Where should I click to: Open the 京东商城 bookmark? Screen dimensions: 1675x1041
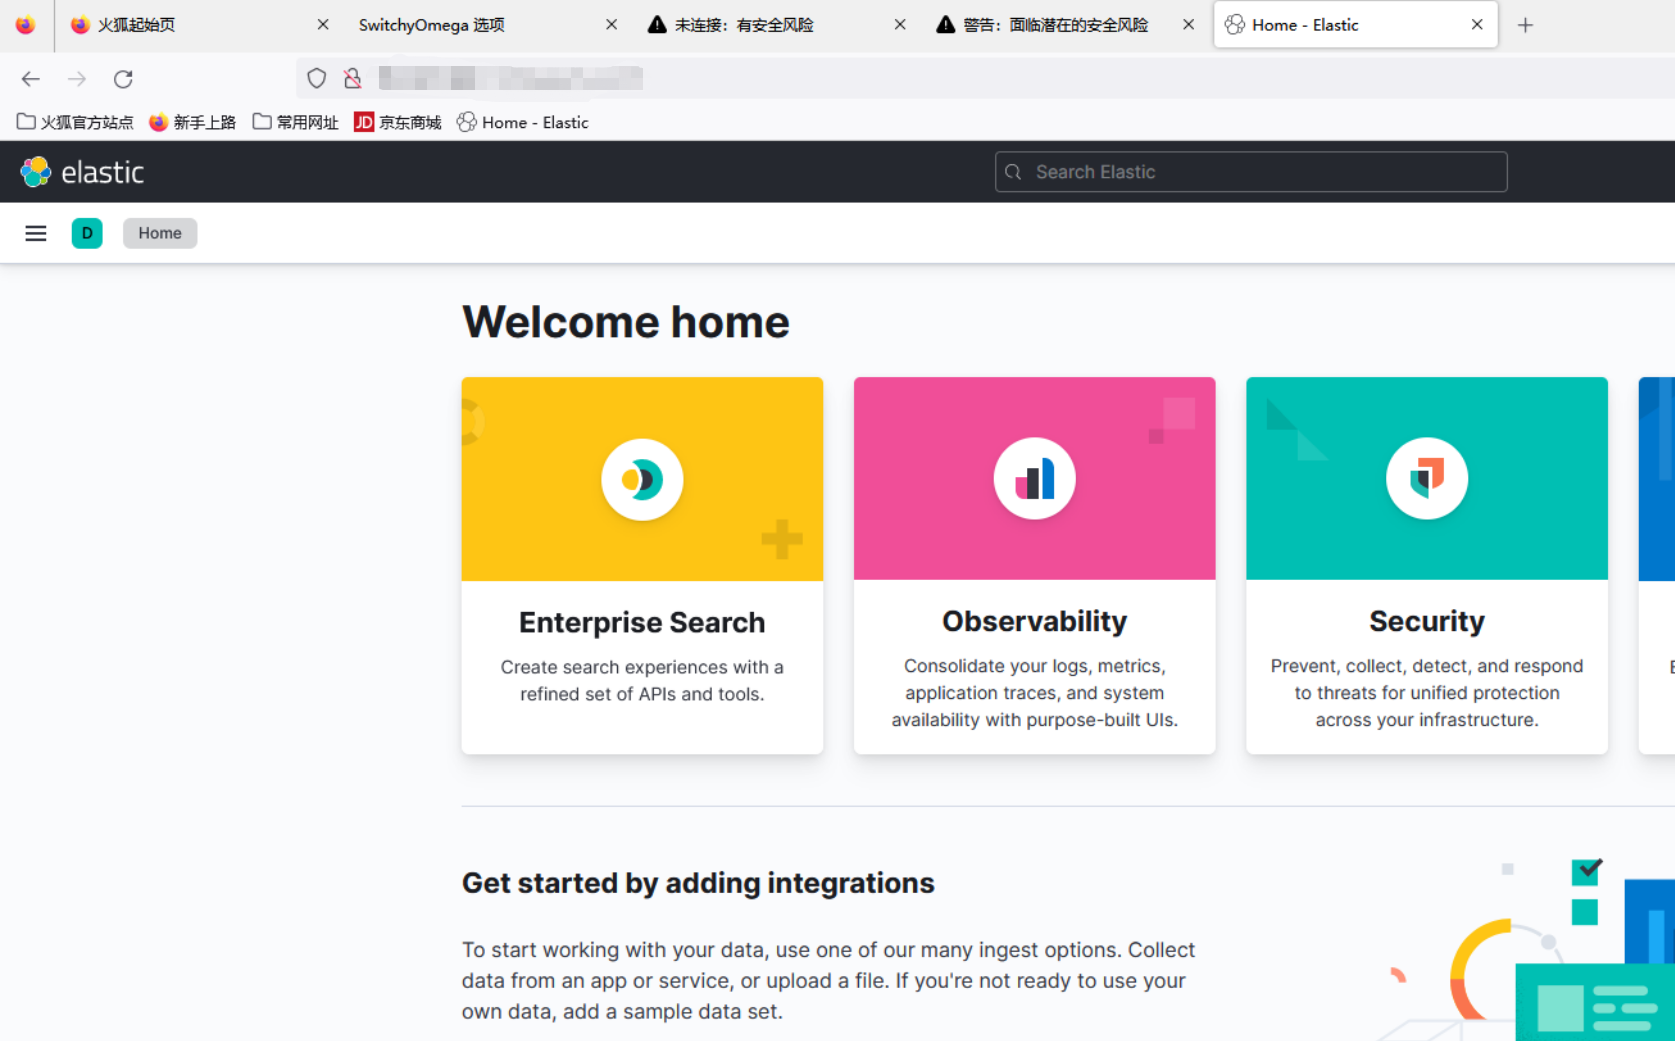(398, 122)
